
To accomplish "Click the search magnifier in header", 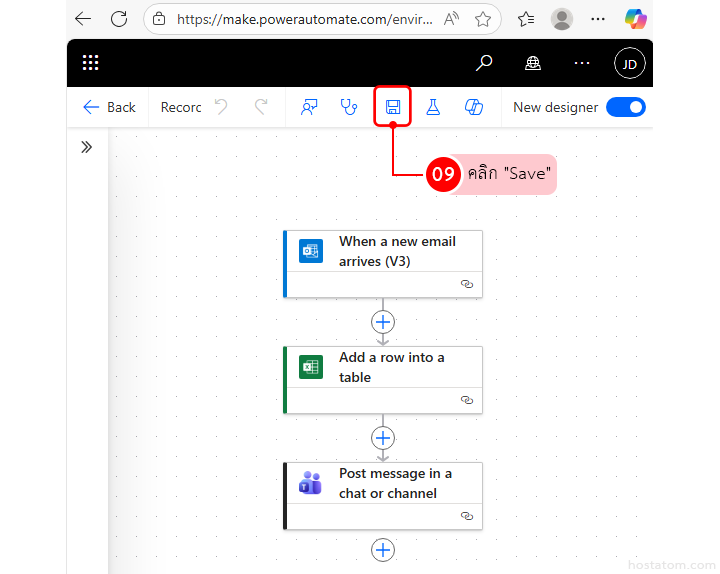I will tap(484, 63).
